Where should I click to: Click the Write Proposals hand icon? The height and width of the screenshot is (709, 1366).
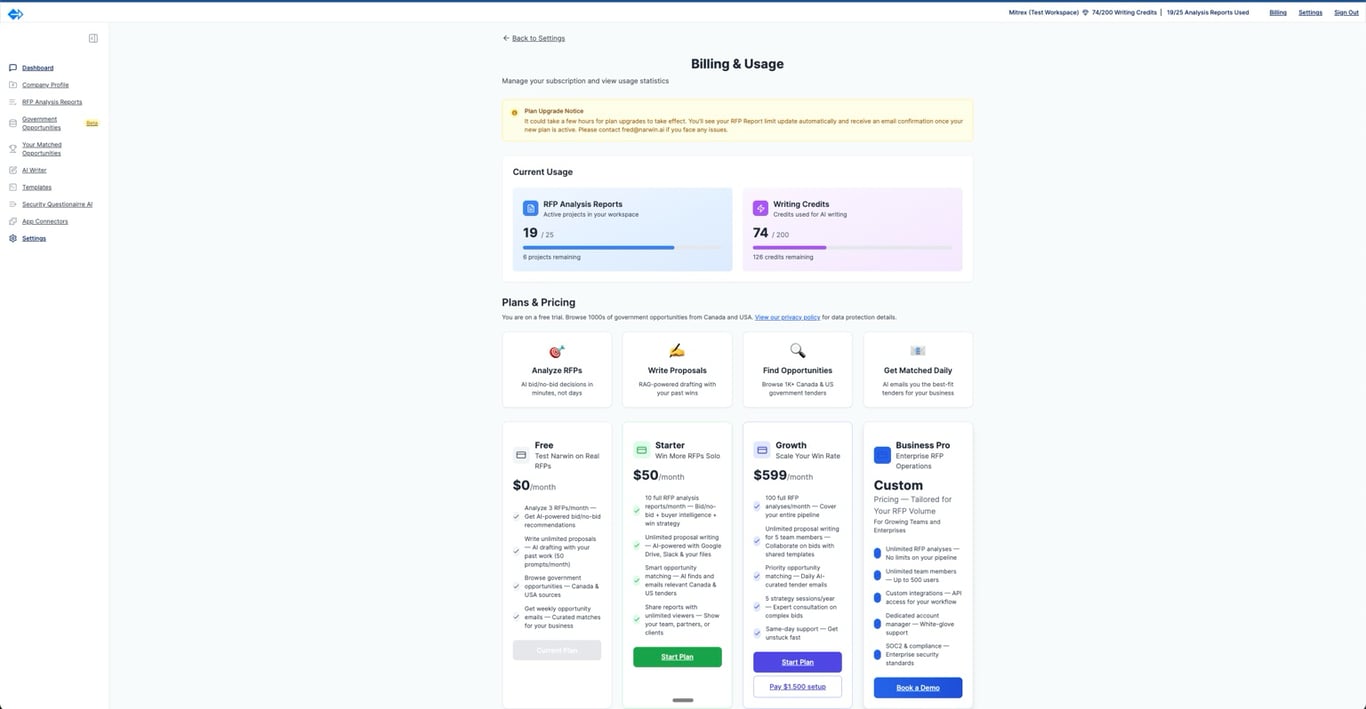point(677,351)
